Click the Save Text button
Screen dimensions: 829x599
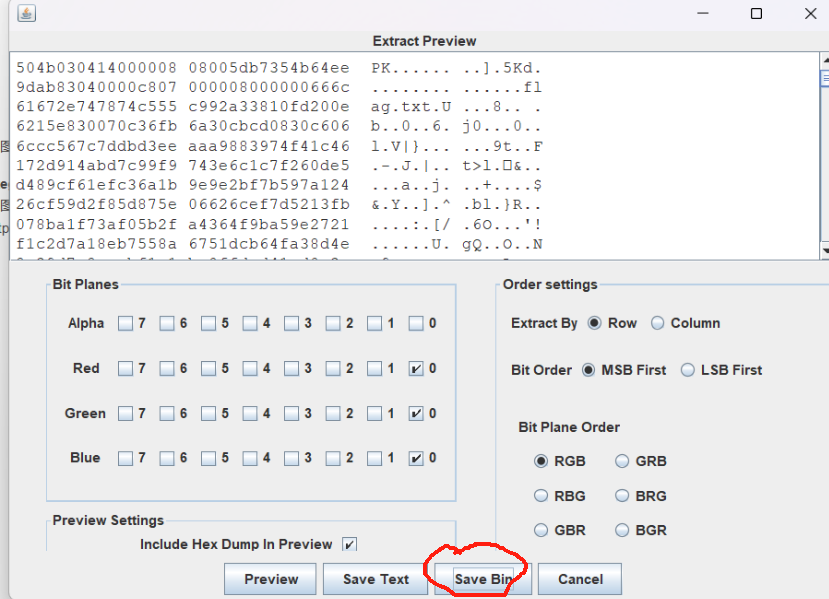click(375, 579)
